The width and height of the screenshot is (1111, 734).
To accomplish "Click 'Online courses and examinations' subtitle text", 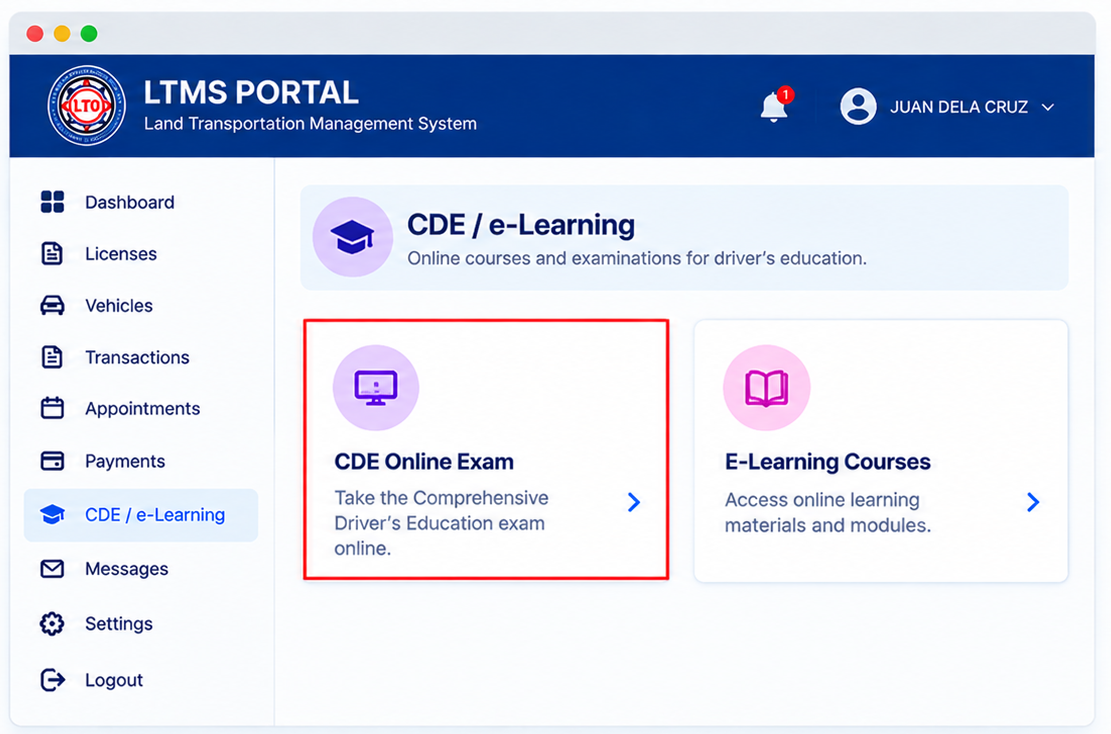I will click(637, 259).
